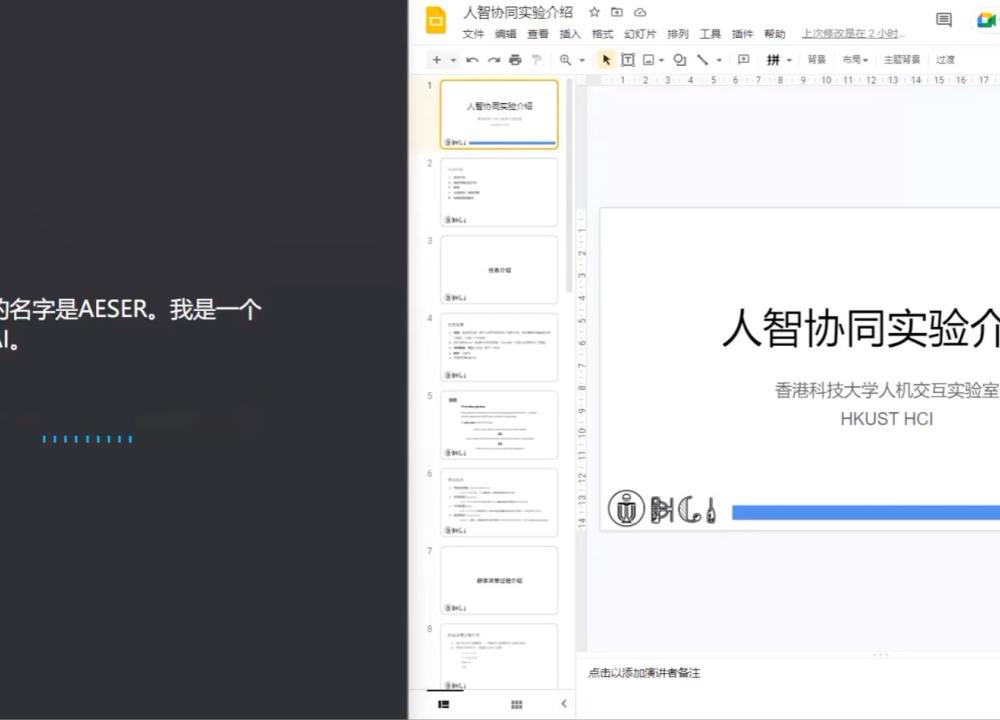
Task: Collapse the slide filmstrip panel
Action: [563, 704]
